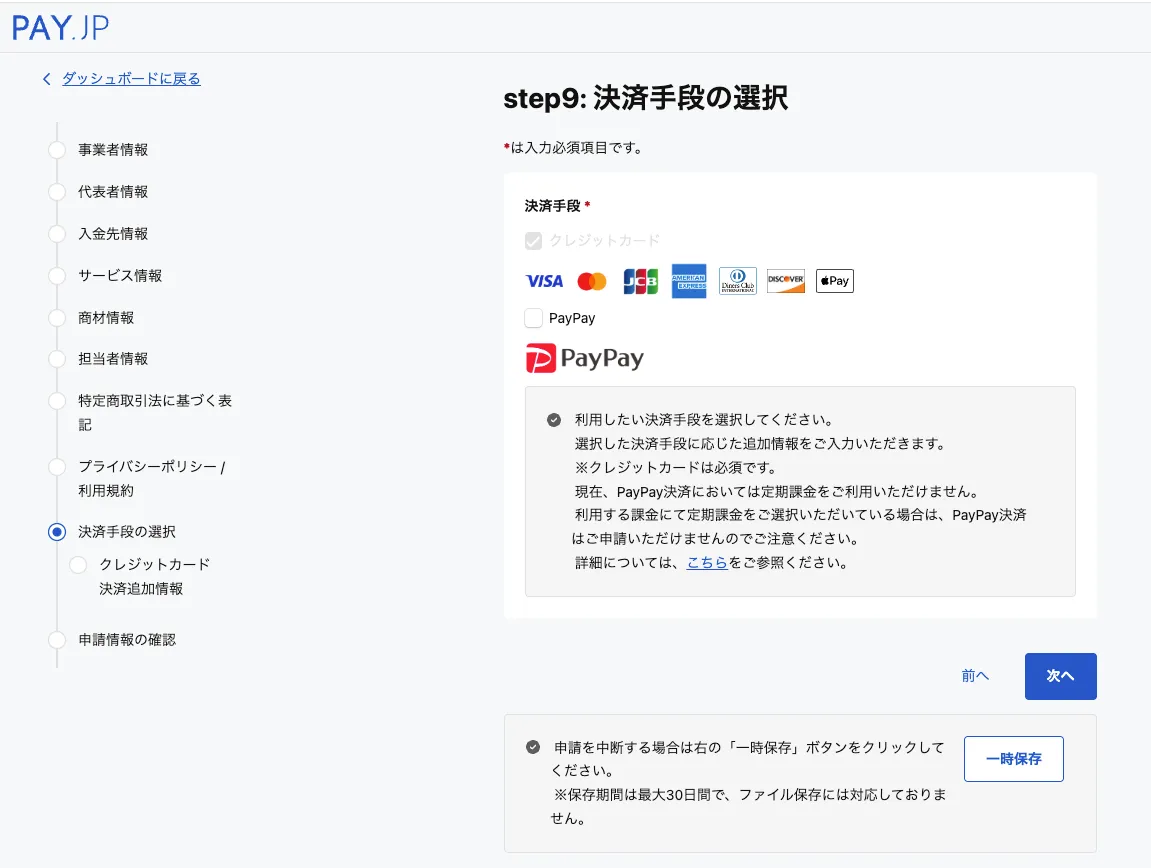Click the VISA card brand icon
Screen dimensions: 1151x868
(544, 281)
